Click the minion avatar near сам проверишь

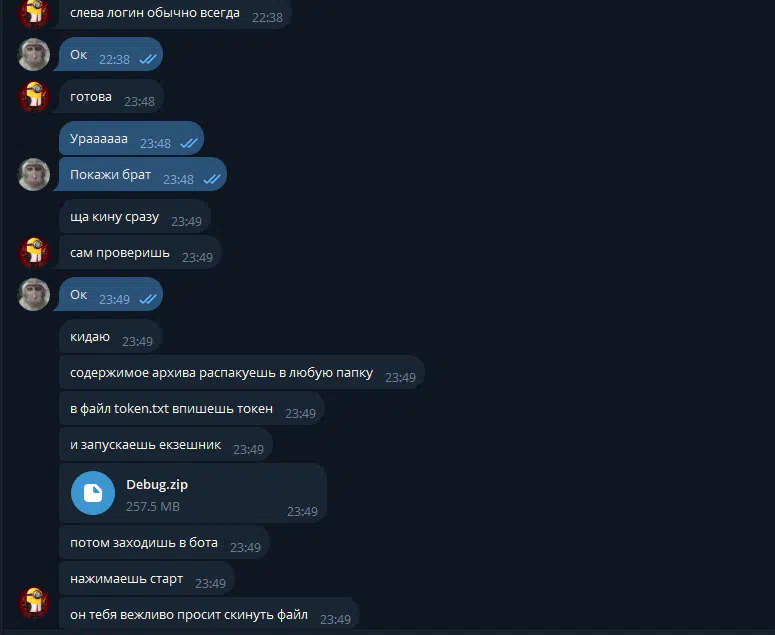(34, 253)
